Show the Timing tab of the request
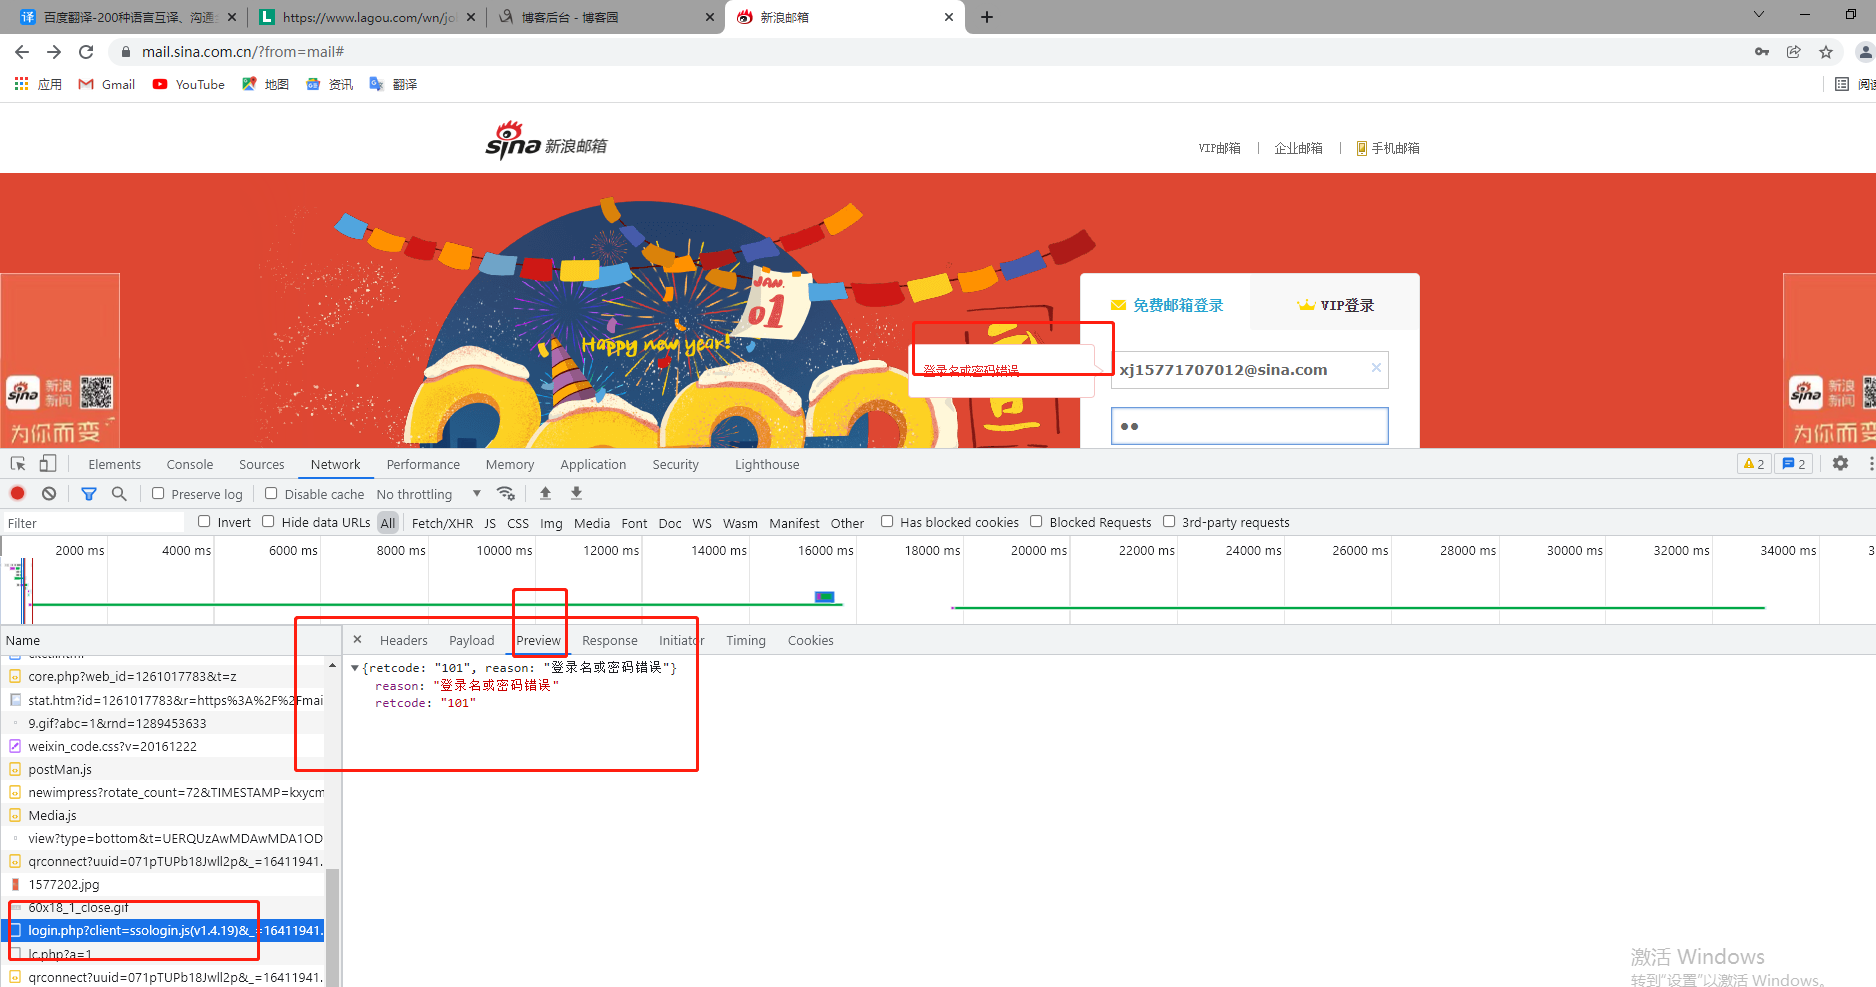The width and height of the screenshot is (1876, 987). tap(746, 640)
